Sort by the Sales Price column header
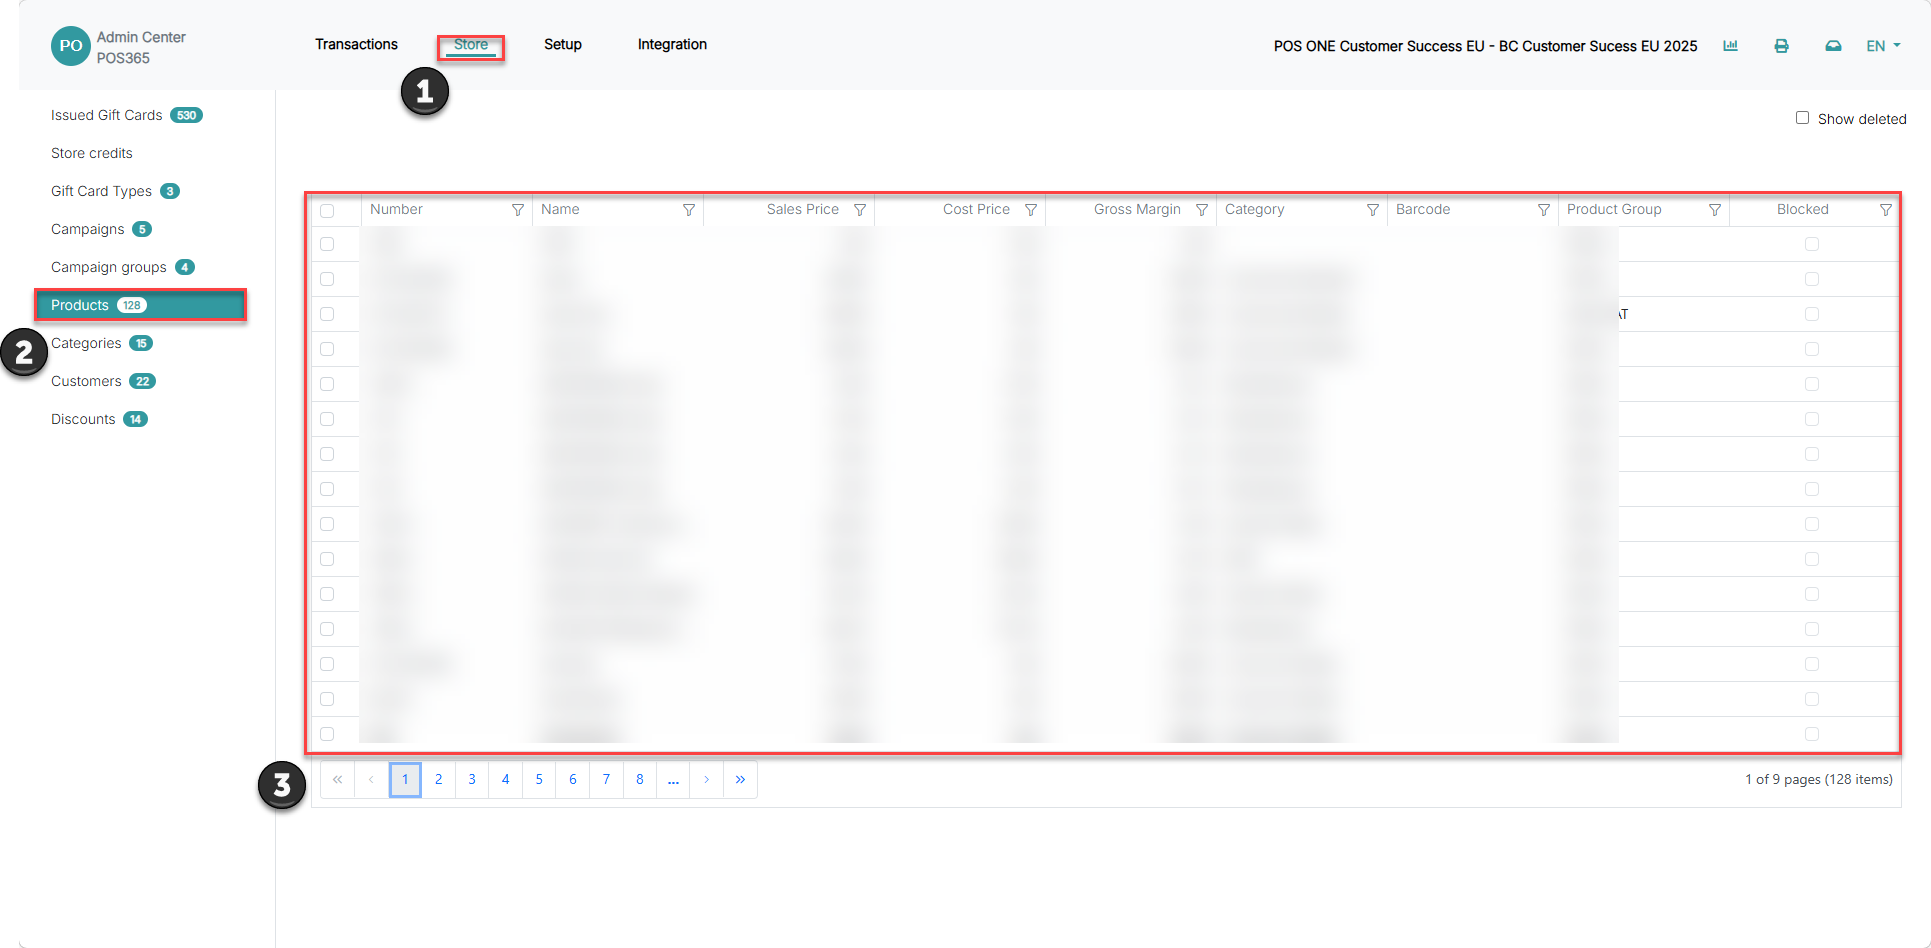 coord(802,209)
